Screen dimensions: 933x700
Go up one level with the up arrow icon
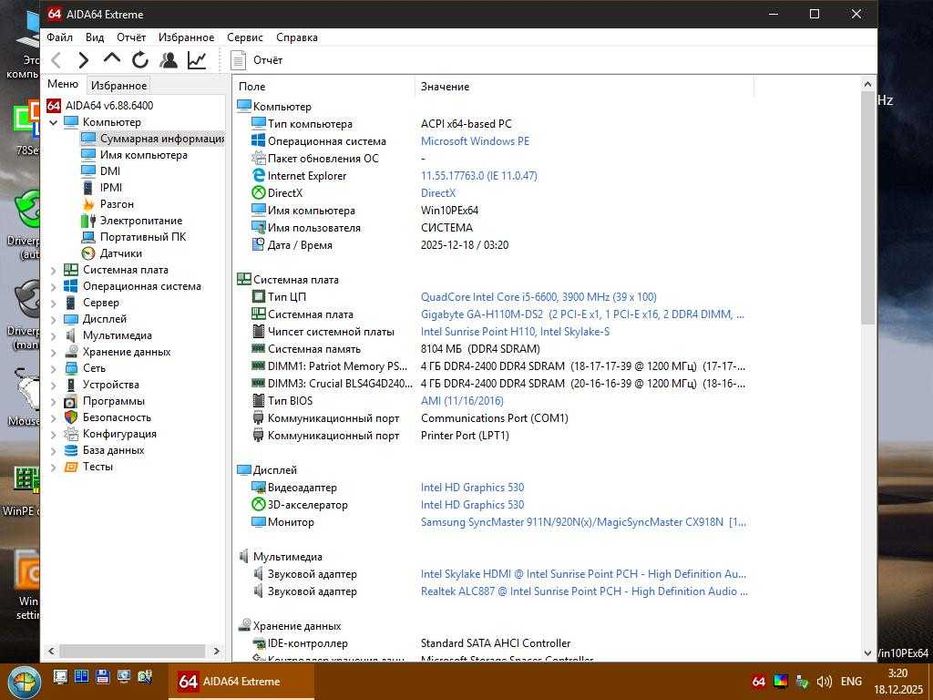[x=112, y=58]
